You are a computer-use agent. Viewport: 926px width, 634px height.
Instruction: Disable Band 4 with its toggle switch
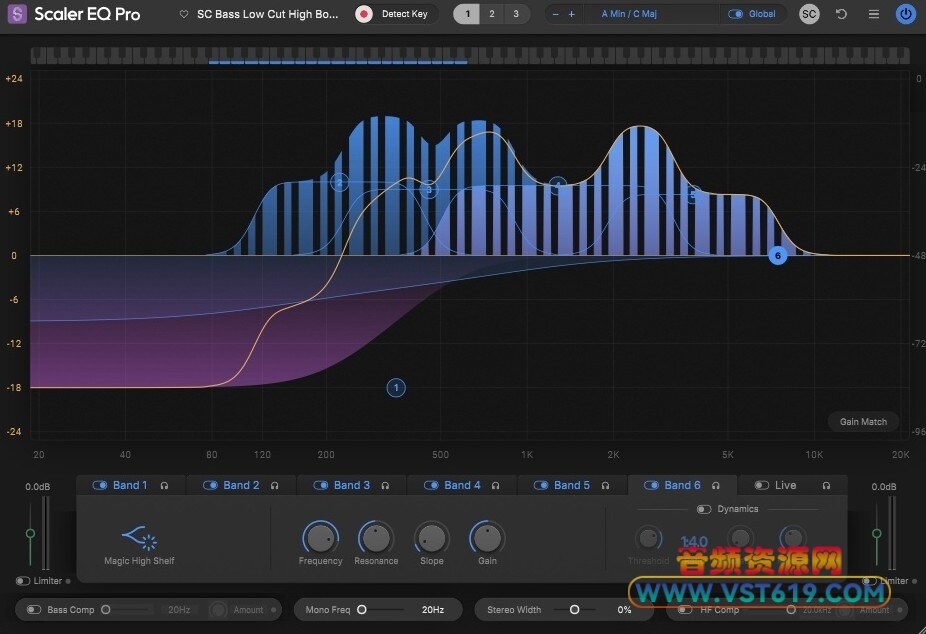(x=431, y=485)
